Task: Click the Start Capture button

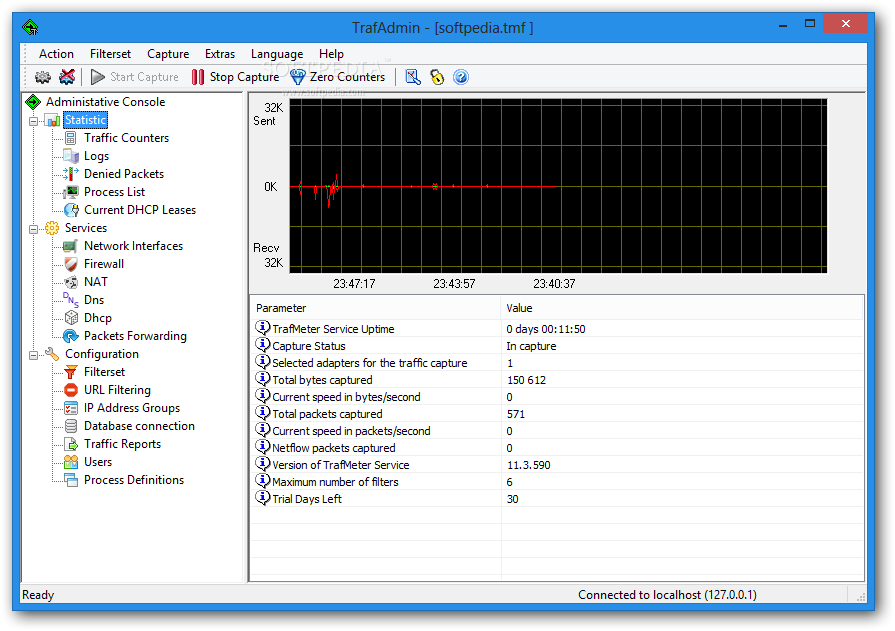Action: [x=135, y=77]
